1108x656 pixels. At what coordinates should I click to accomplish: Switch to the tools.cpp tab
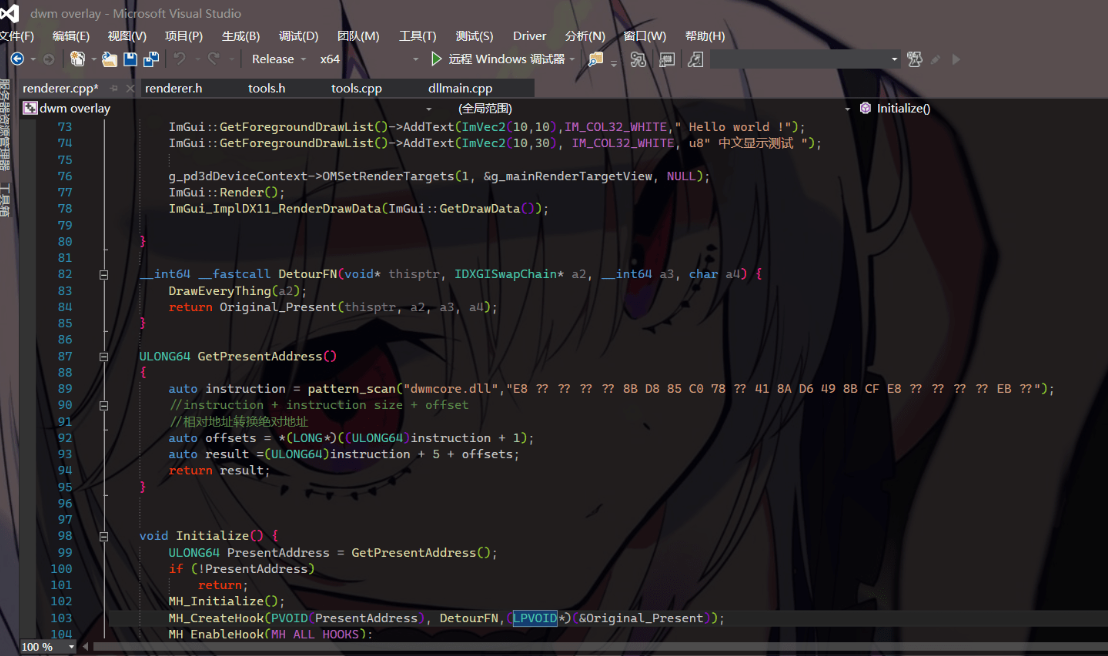(356, 88)
